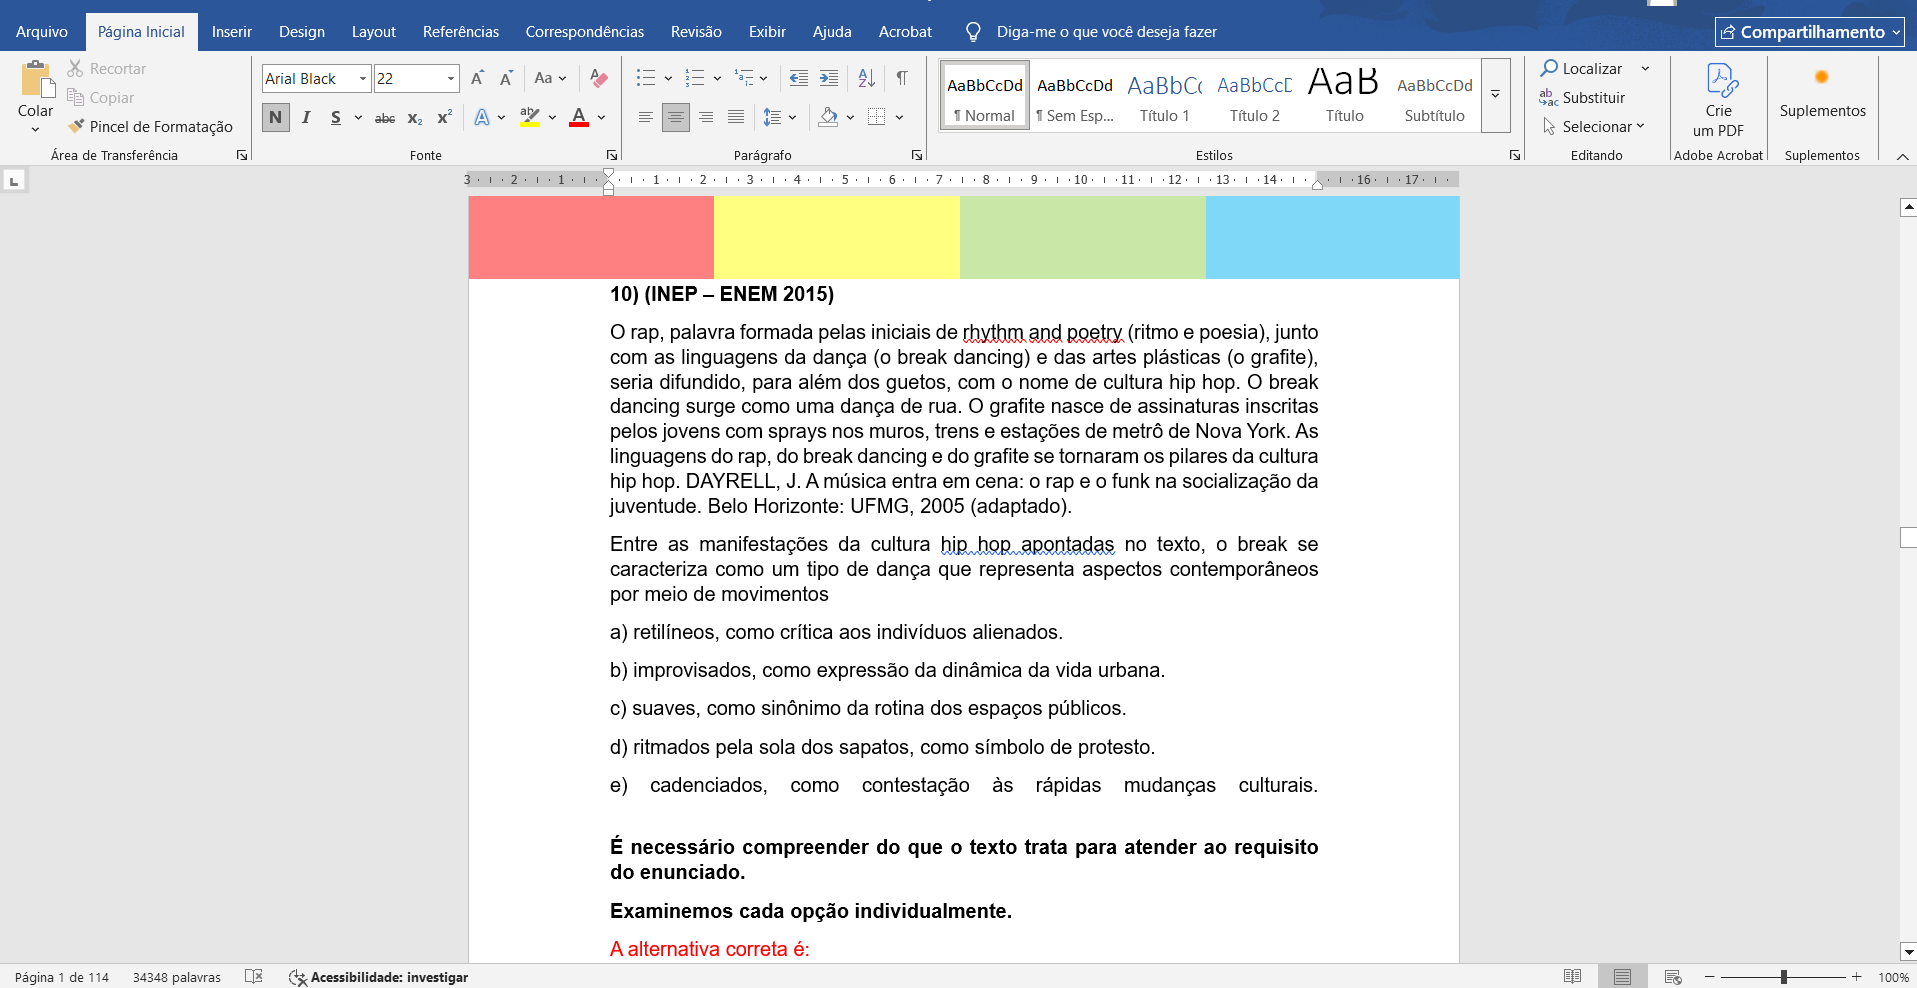Open the font size dropdown
1917x988 pixels.
tap(451, 78)
